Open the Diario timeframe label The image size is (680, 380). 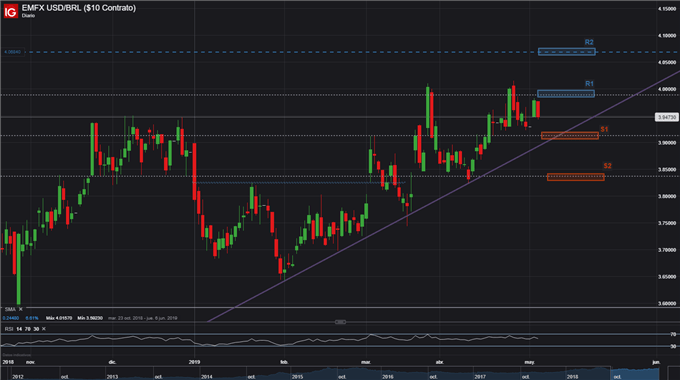click(28, 16)
